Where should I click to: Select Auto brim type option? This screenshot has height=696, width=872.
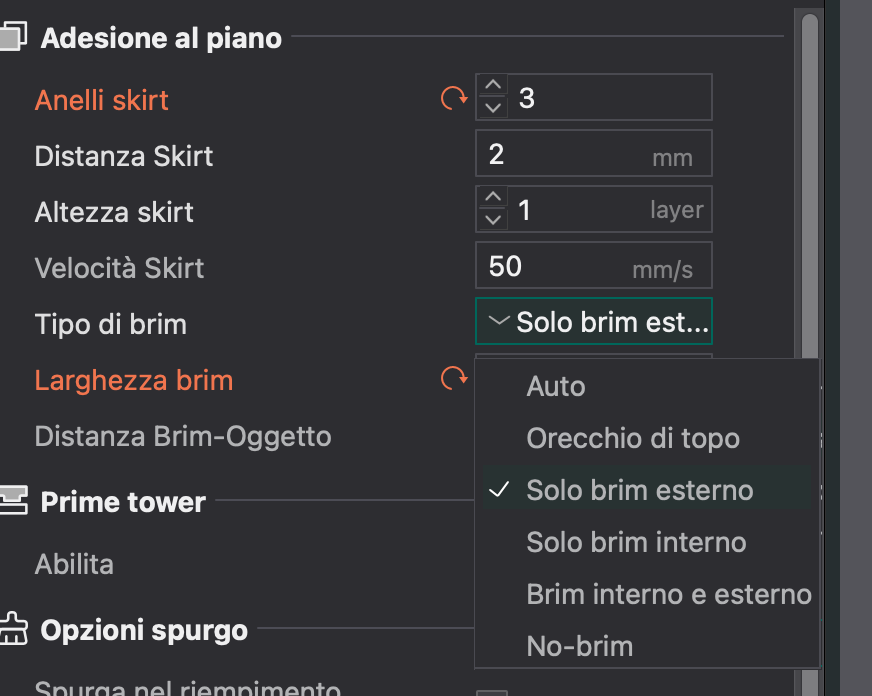click(x=556, y=386)
